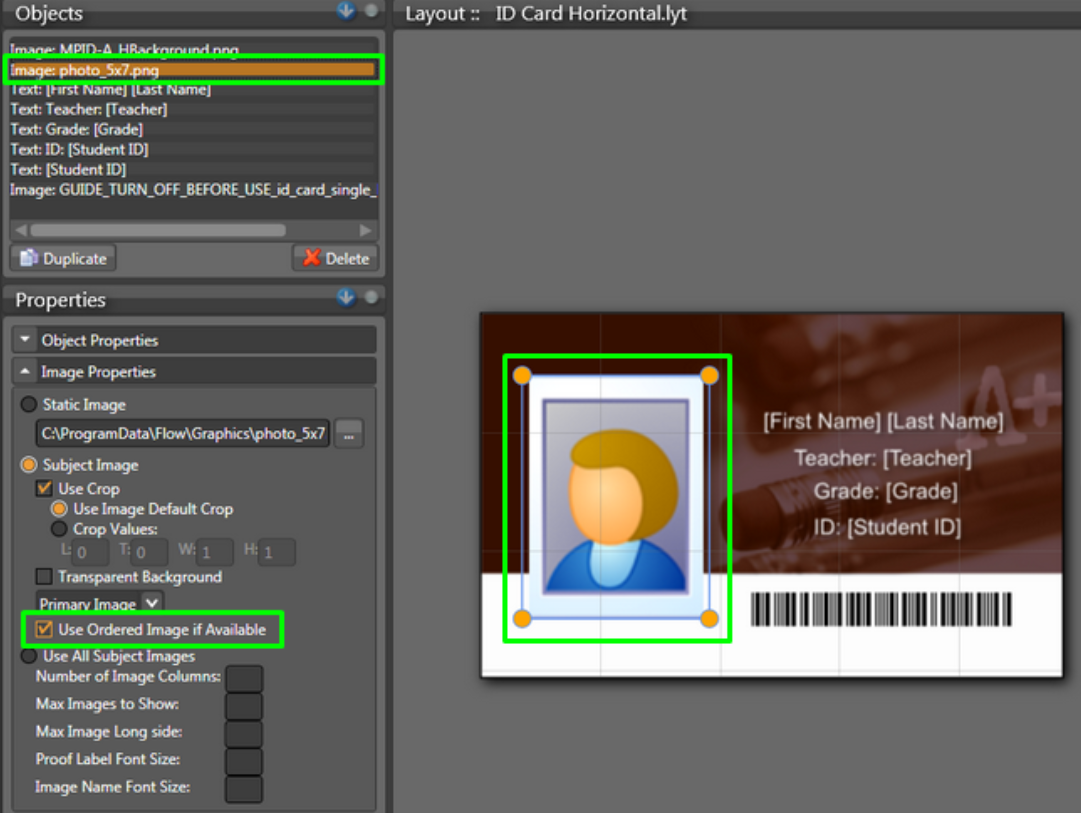Expand the Object Properties section
This screenshot has width=1081, height=813.
point(25,340)
